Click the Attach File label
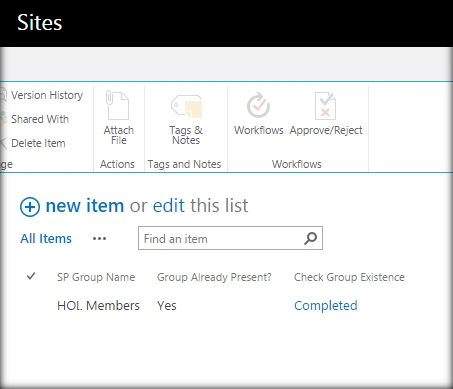The width and height of the screenshot is (453, 389). point(119,135)
